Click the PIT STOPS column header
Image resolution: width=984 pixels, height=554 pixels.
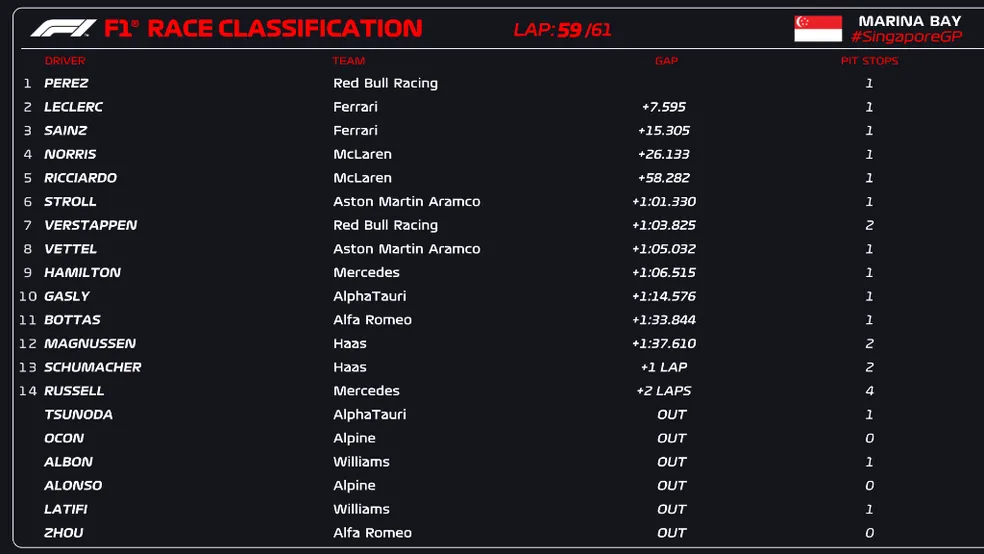click(869, 61)
